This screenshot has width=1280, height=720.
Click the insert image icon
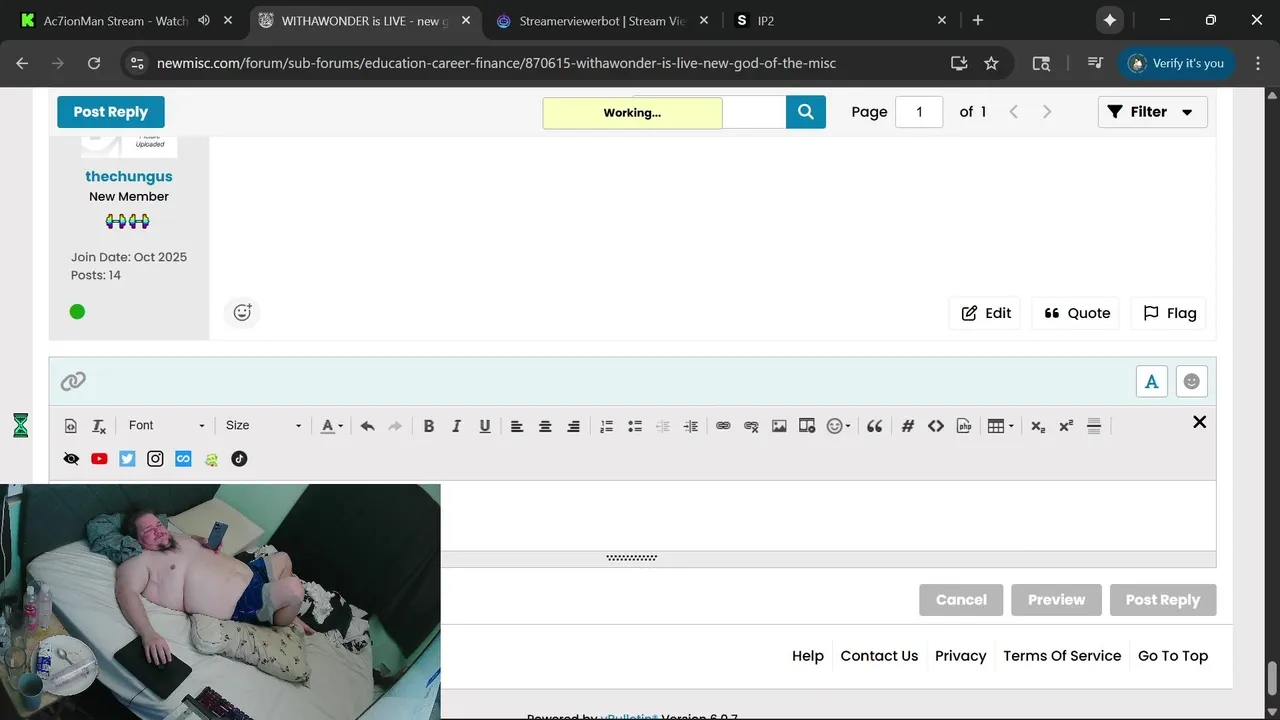coord(779,426)
